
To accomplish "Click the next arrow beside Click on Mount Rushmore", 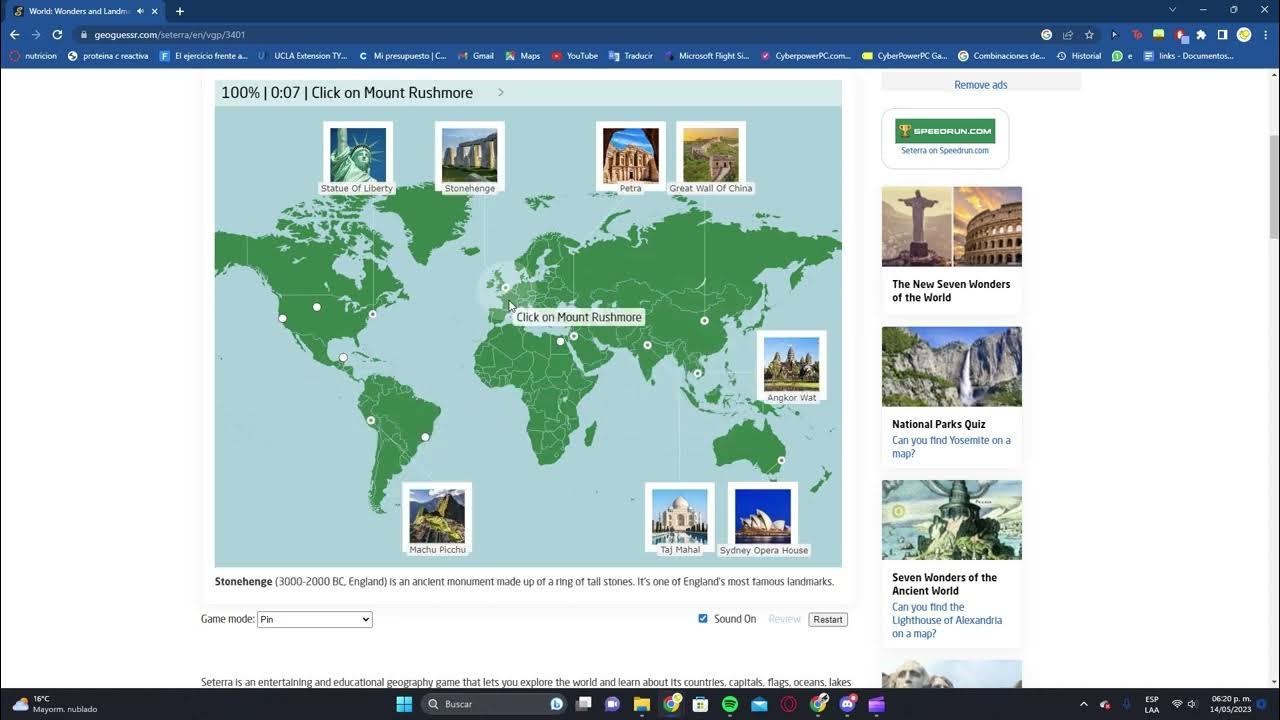I will 501,92.
